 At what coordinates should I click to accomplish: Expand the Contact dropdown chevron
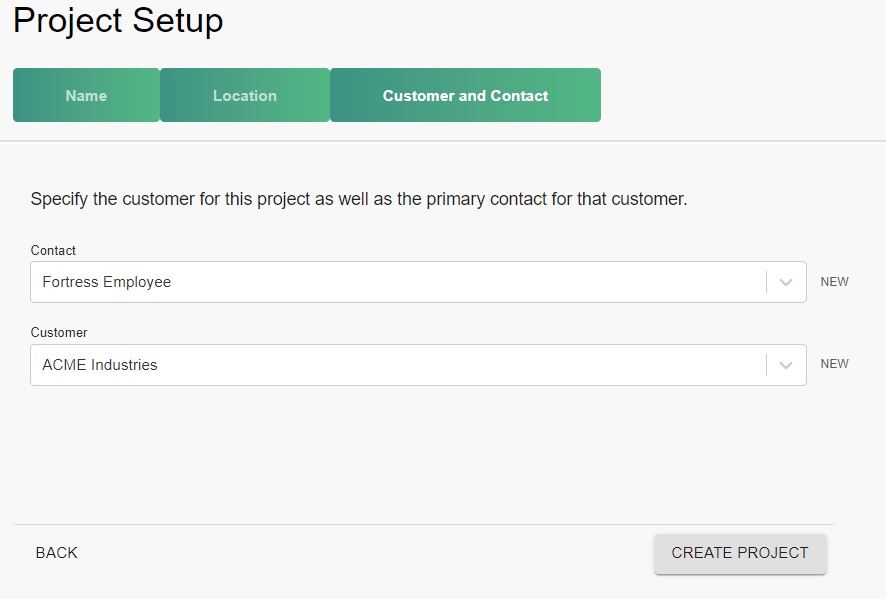786,283
